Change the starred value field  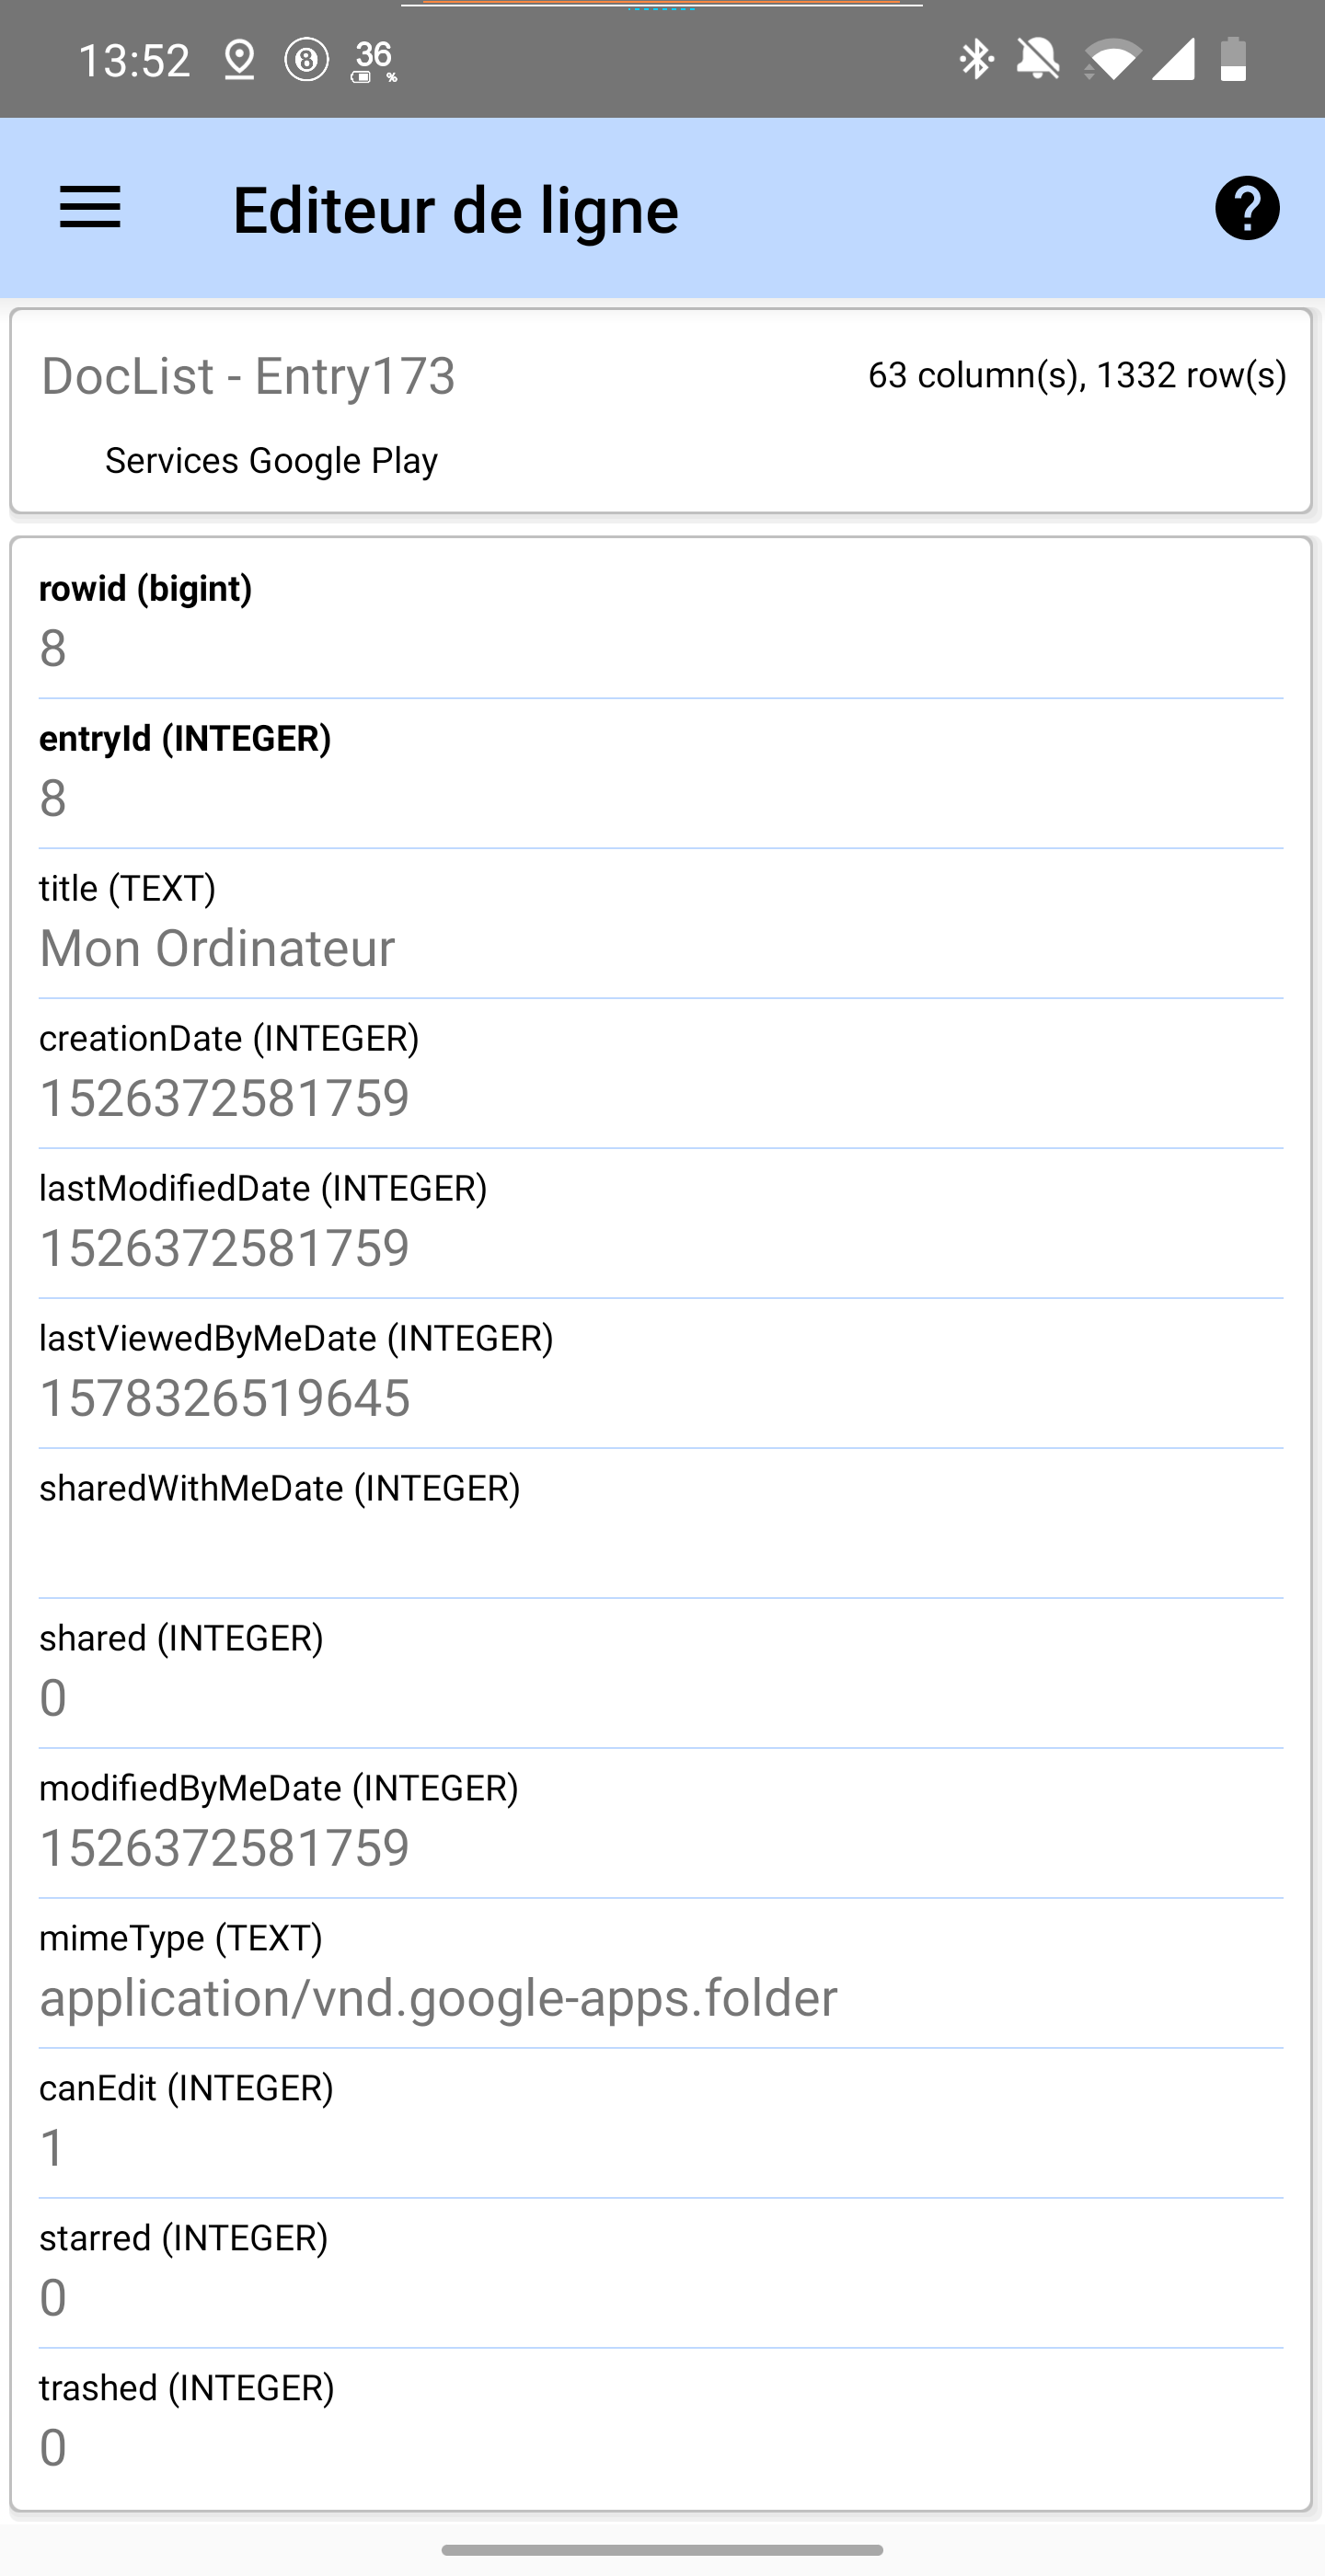click(x=660, y=2298)
